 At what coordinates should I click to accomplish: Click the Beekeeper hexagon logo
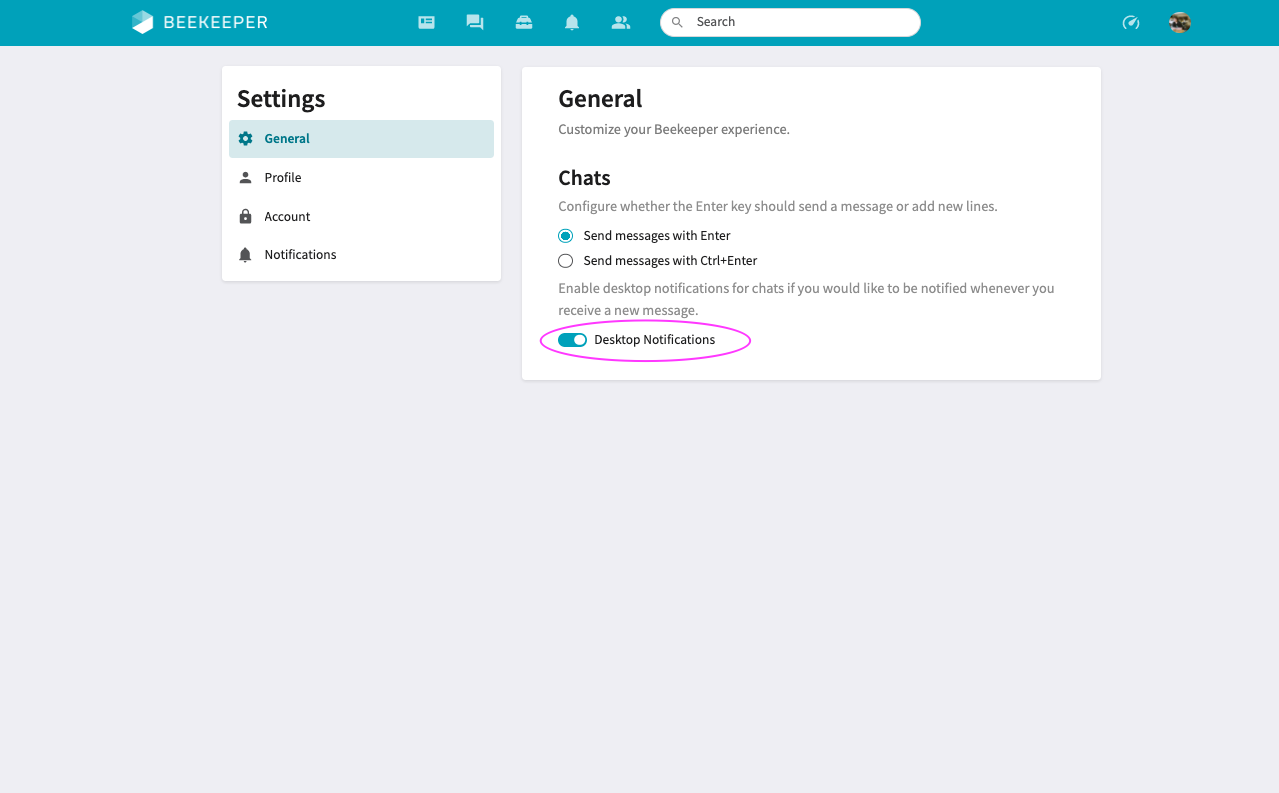tap(143, 22)
